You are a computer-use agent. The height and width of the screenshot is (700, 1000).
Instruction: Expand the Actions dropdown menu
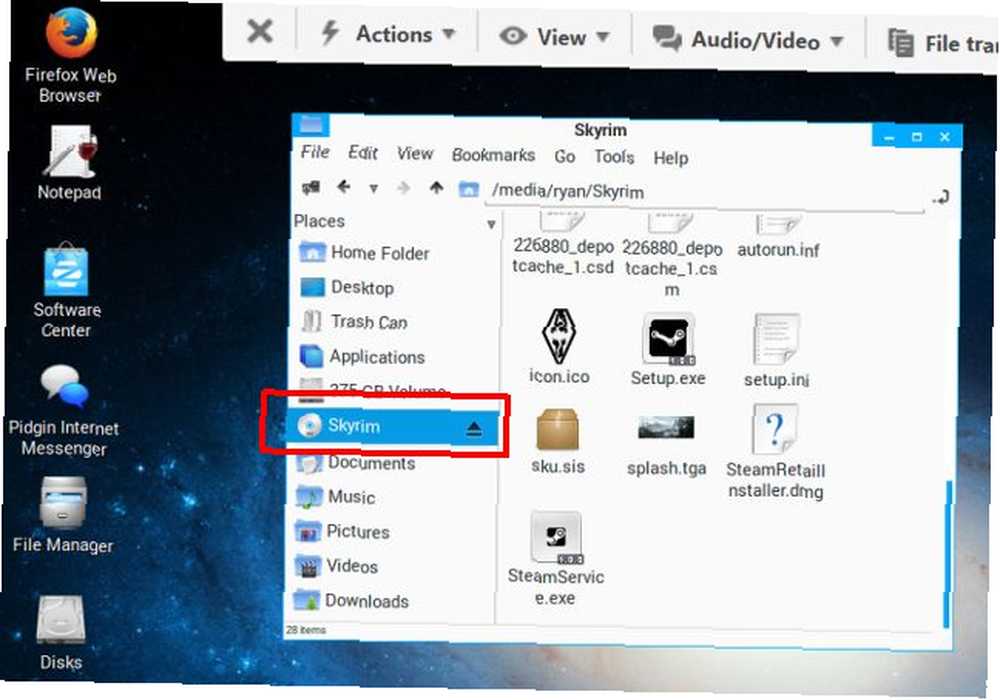[388, 34]
